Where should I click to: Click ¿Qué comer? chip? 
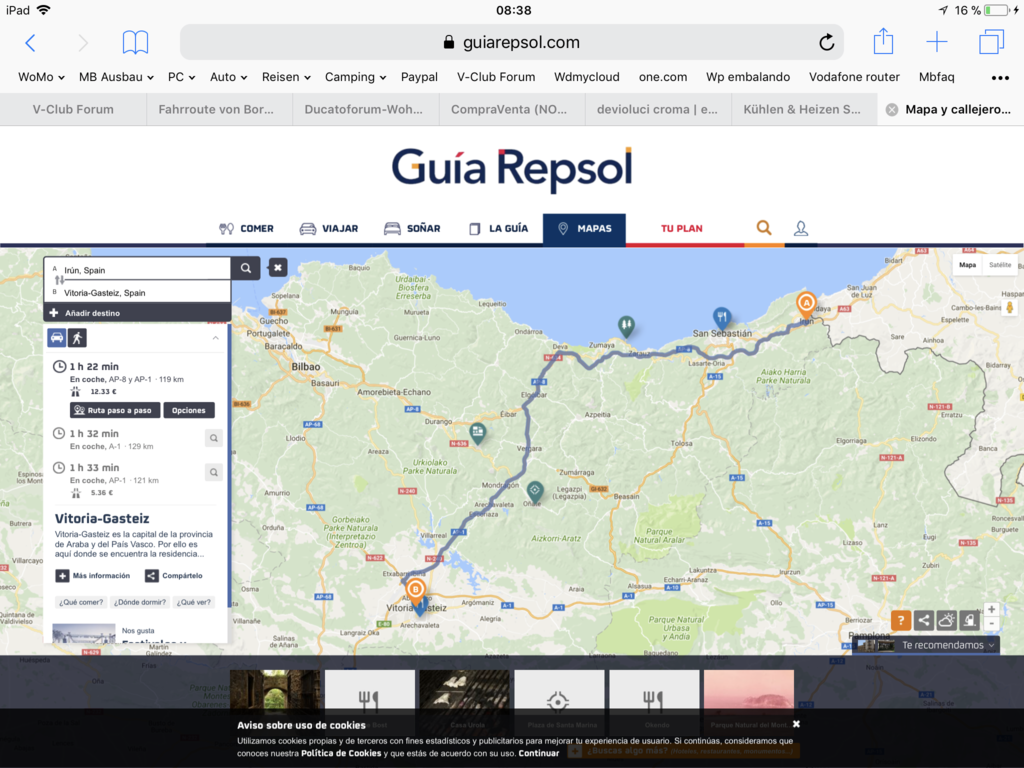pyautogui.click(x=81, y=602)
